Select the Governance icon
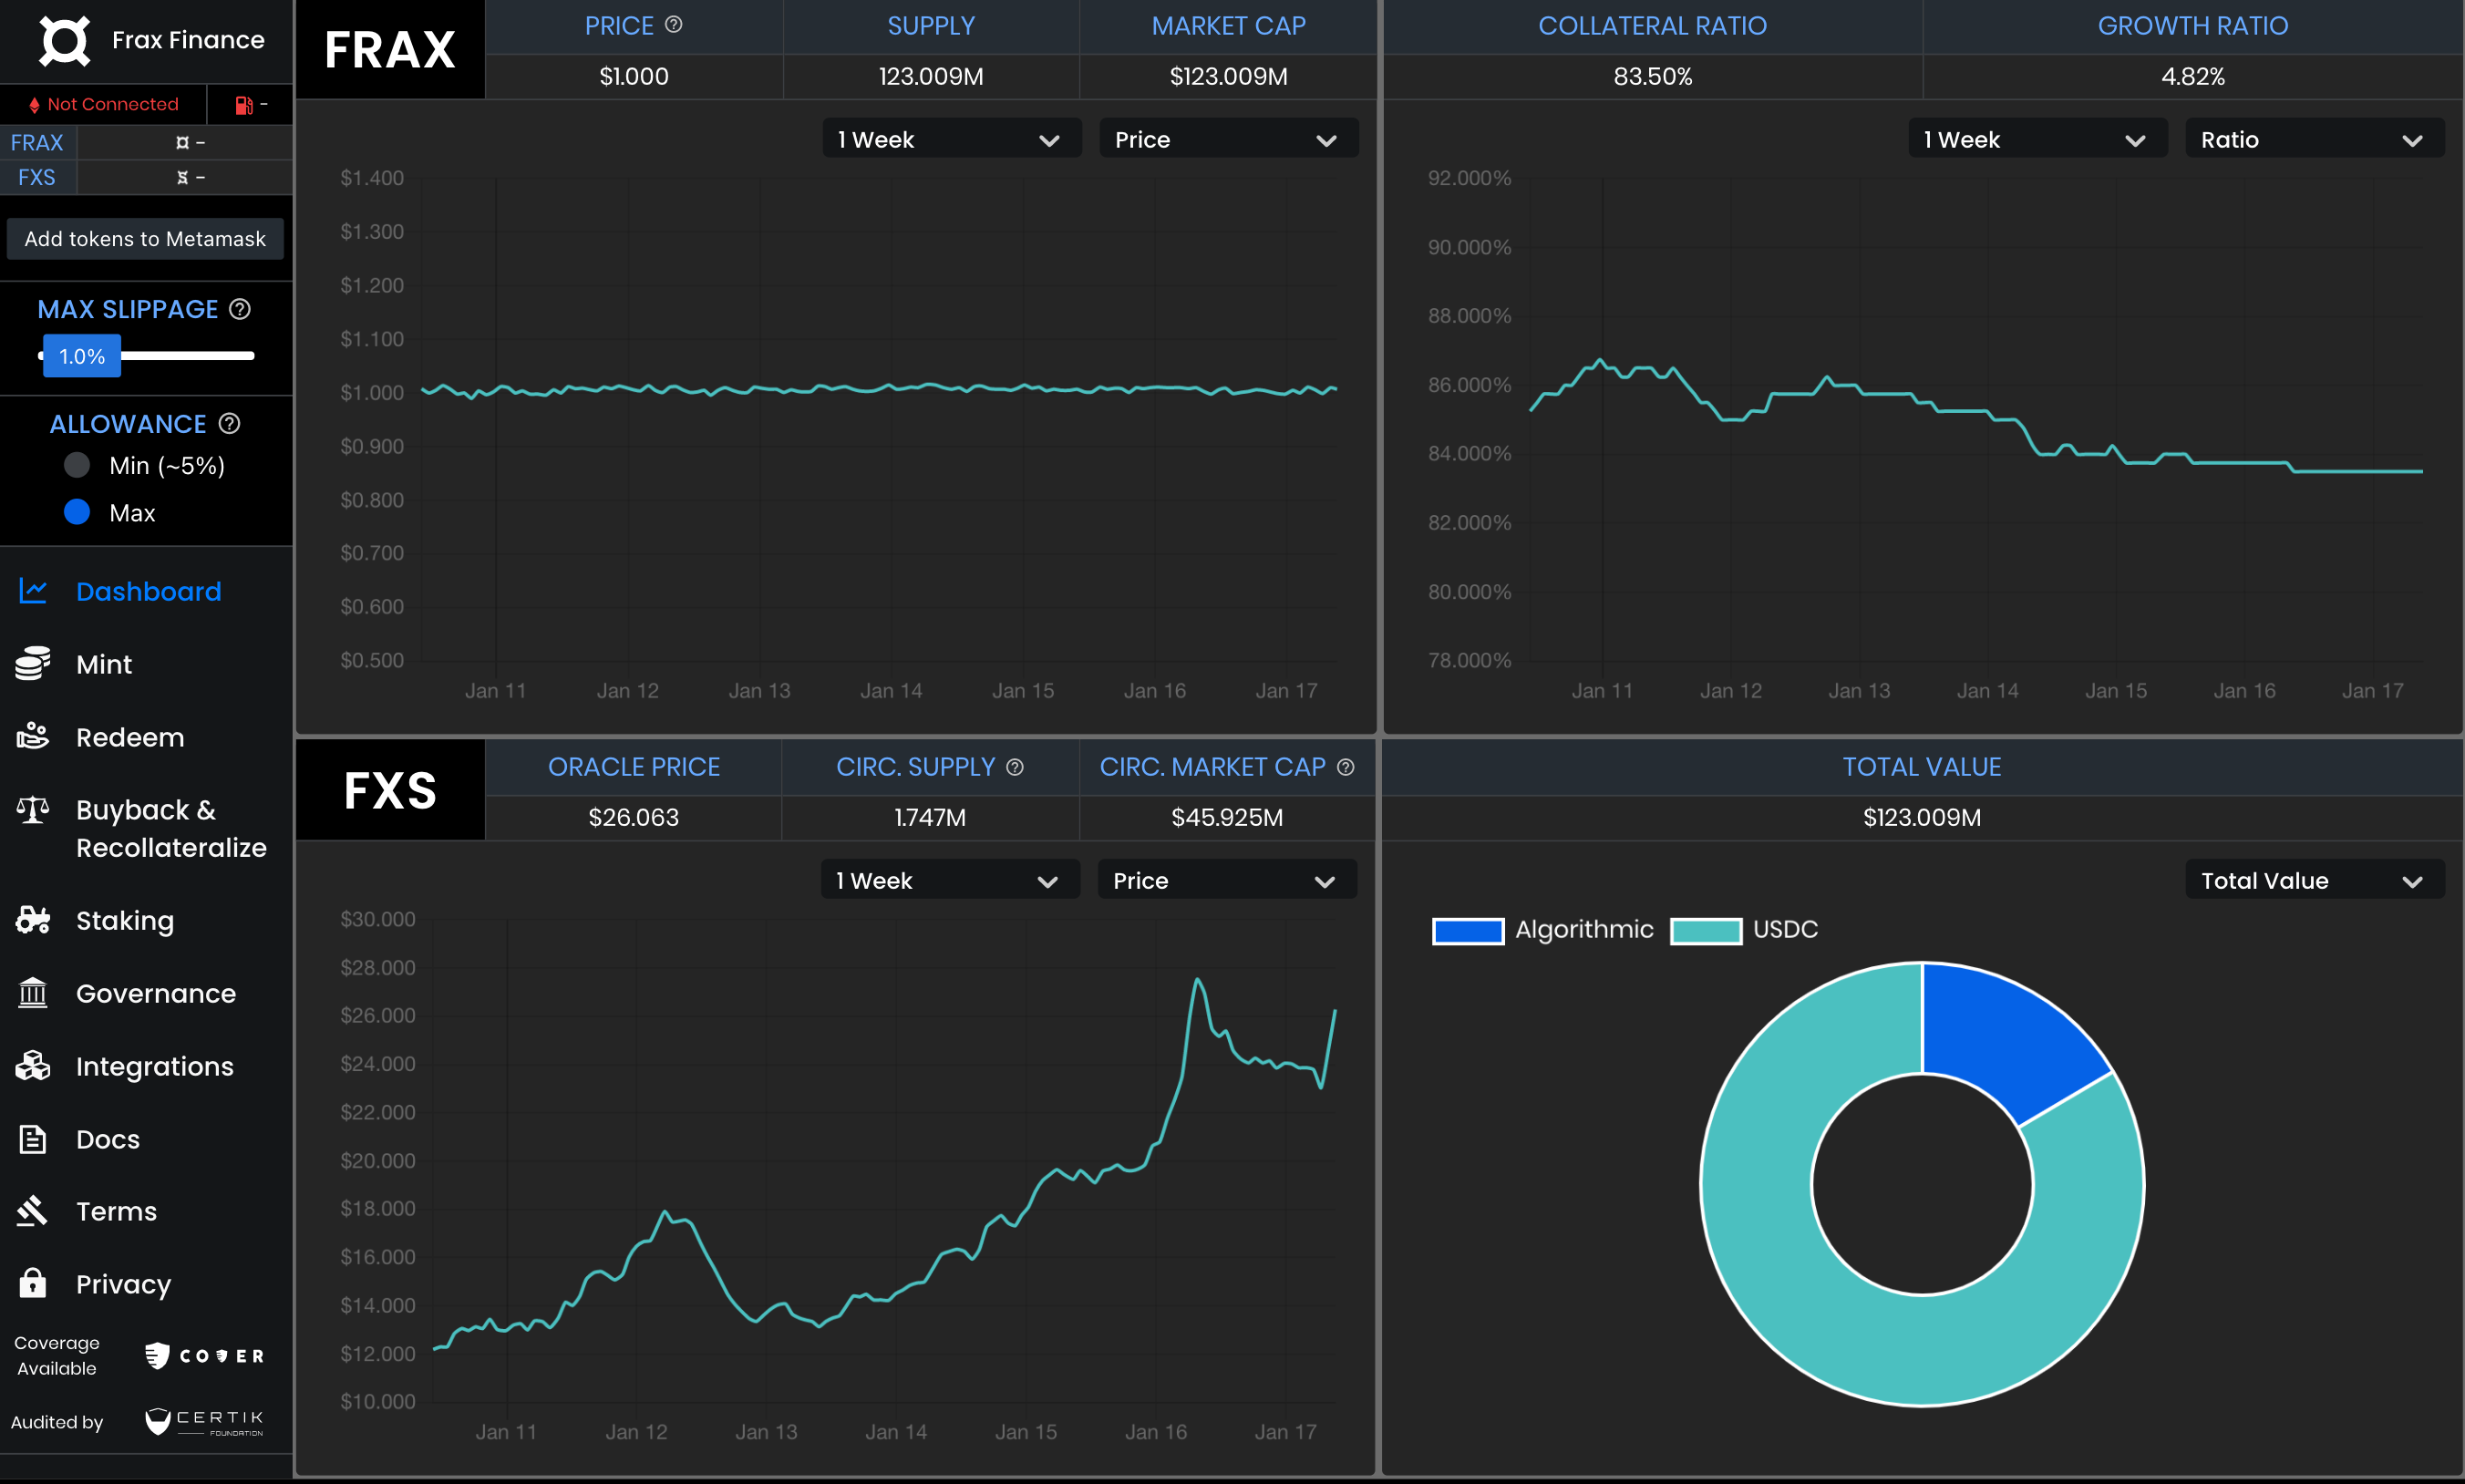Viewport: 2465px width, 1484px height. pyautogui.click(x=33, y=993)
